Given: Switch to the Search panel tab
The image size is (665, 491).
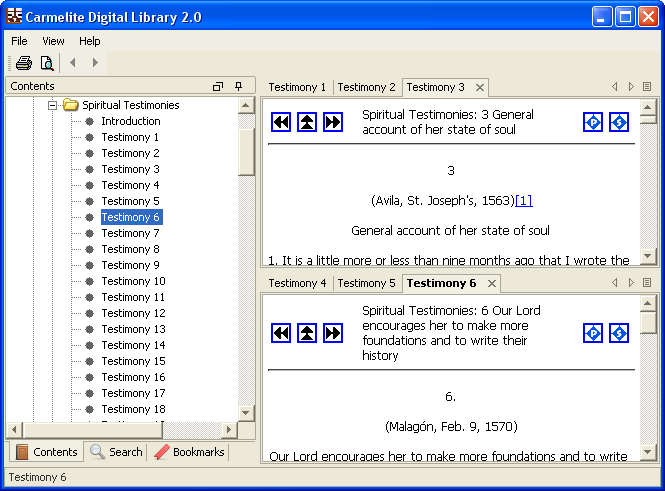Looking at the screenshot, I should (116, 452).
